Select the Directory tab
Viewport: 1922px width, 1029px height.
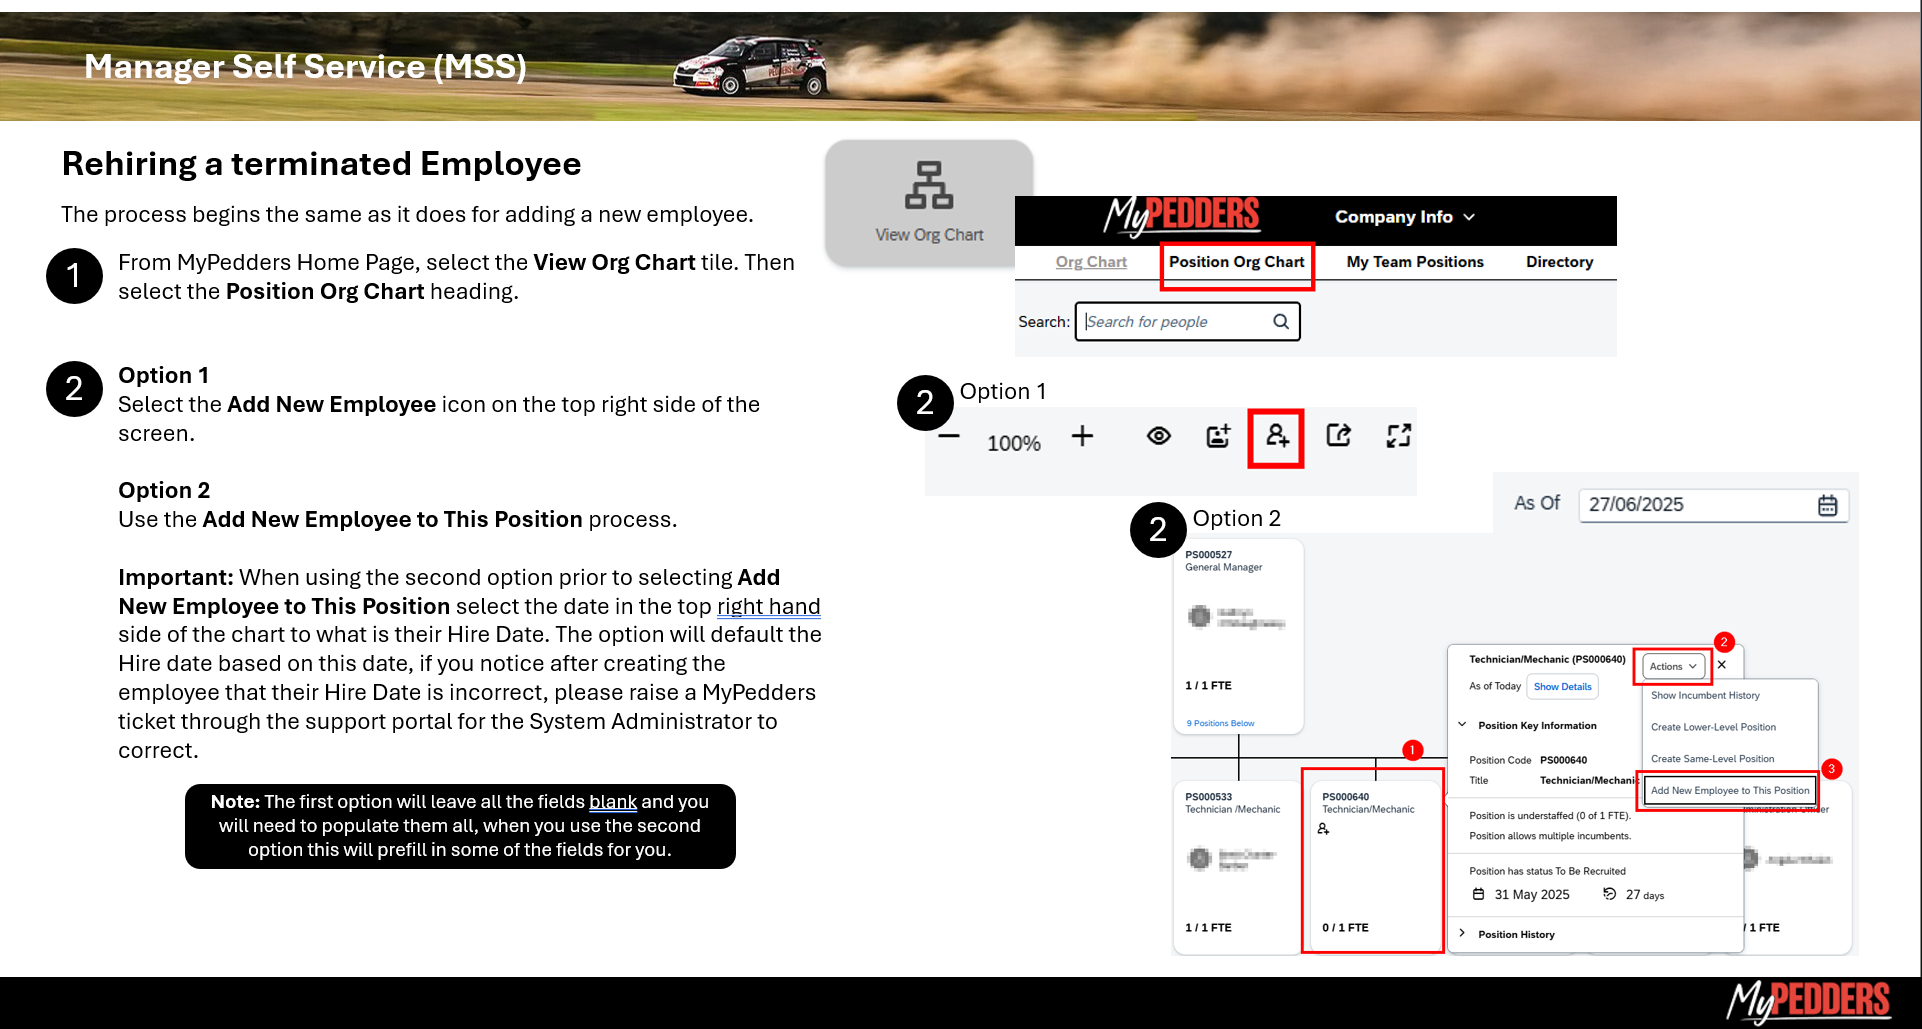coord(1559,262)
